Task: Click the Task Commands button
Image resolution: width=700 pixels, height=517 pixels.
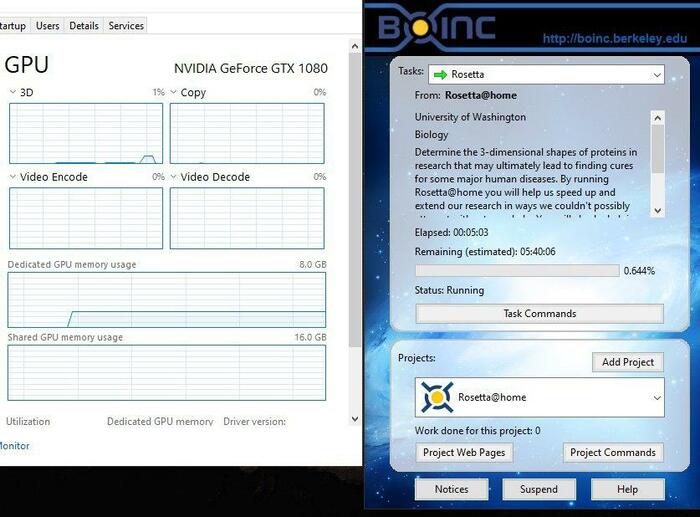Action: [x=539, y=313]
